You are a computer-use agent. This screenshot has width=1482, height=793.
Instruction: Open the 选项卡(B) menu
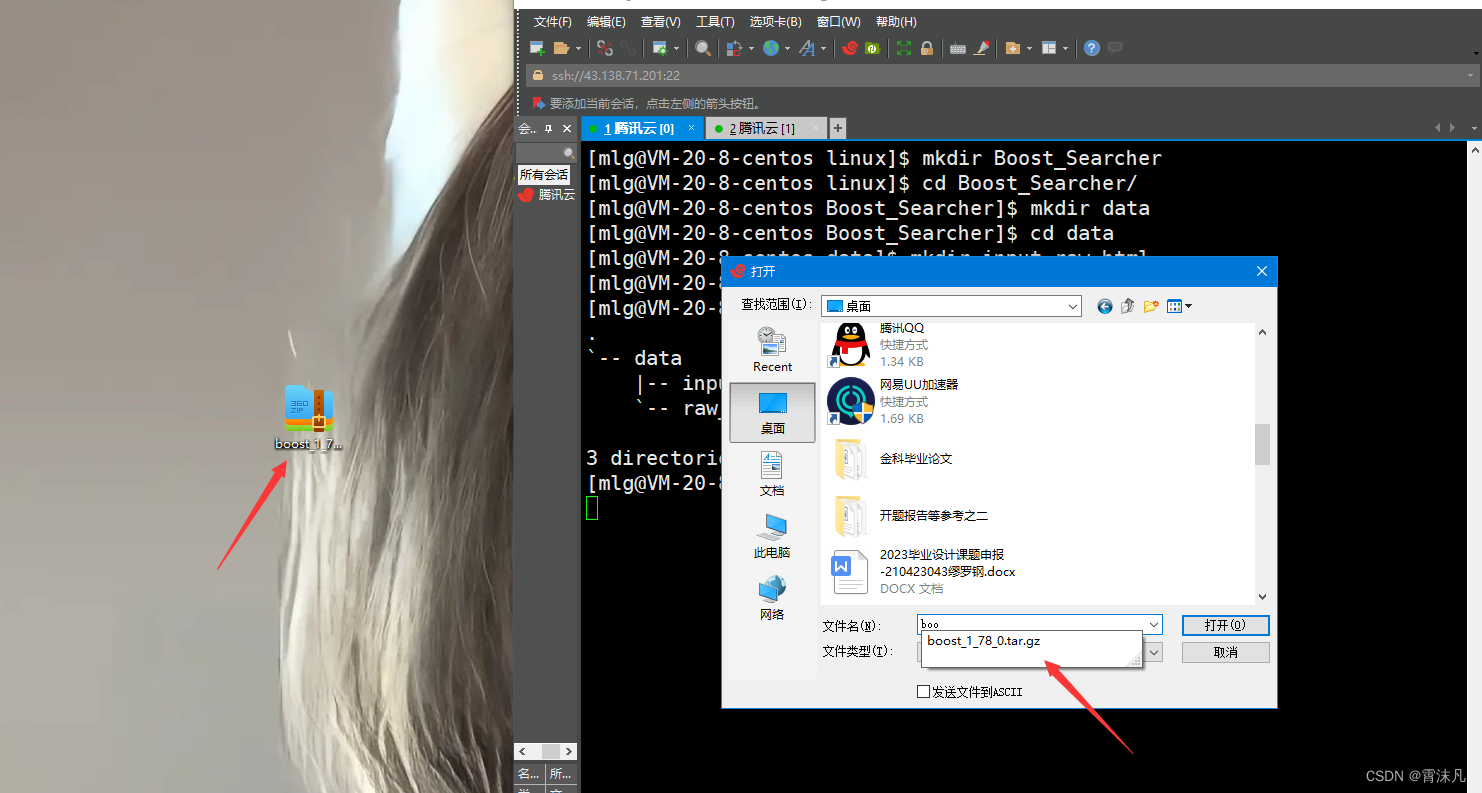coord(776,22)
